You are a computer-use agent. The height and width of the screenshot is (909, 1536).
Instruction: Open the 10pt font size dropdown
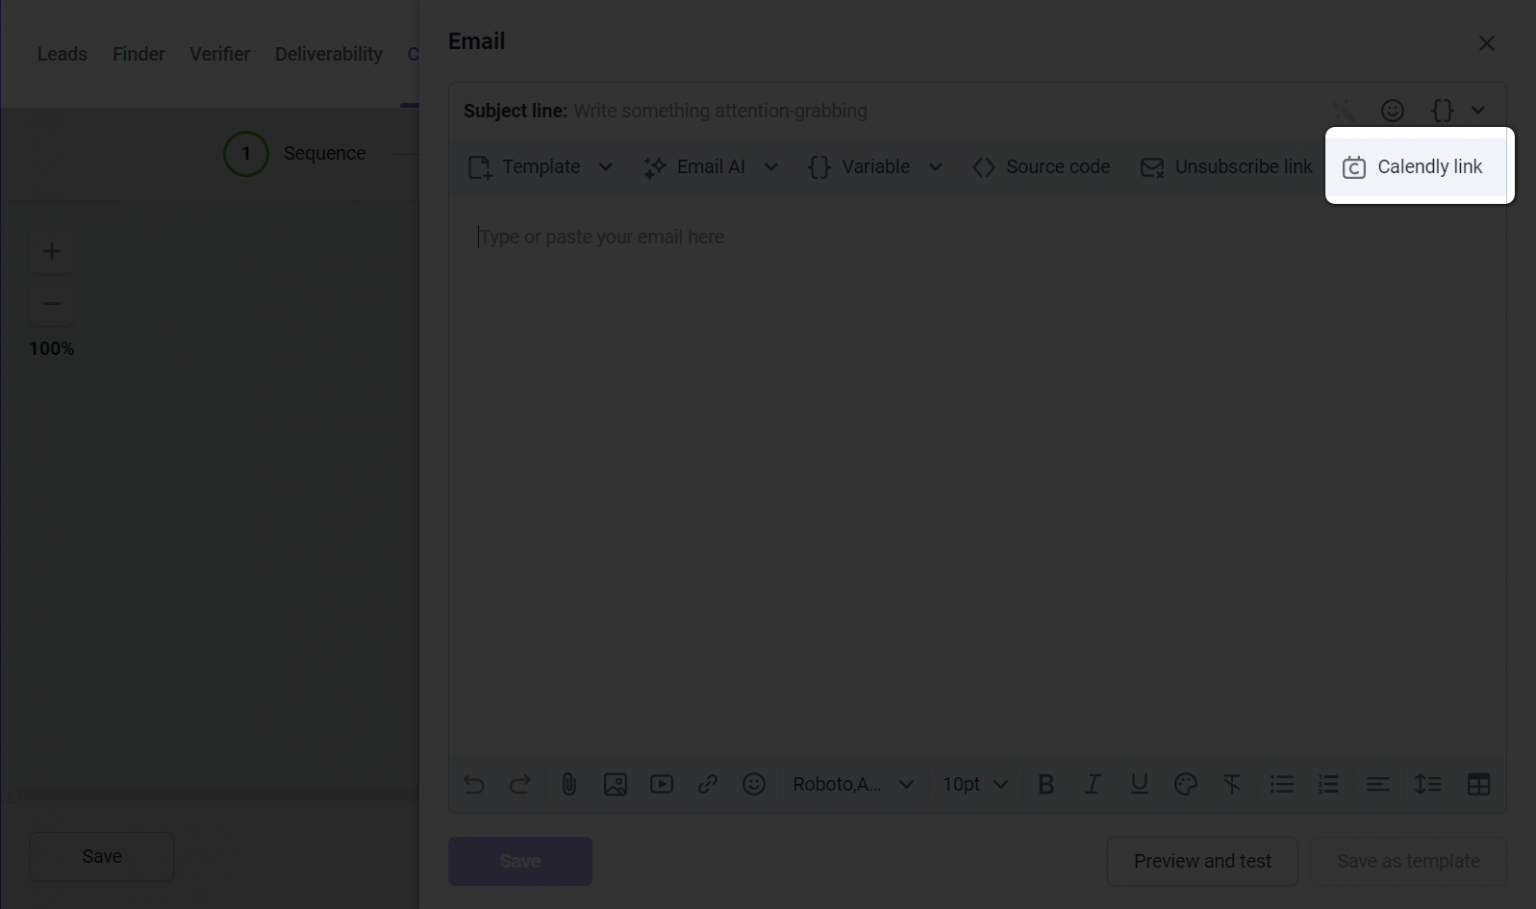(x=975, y=785)
